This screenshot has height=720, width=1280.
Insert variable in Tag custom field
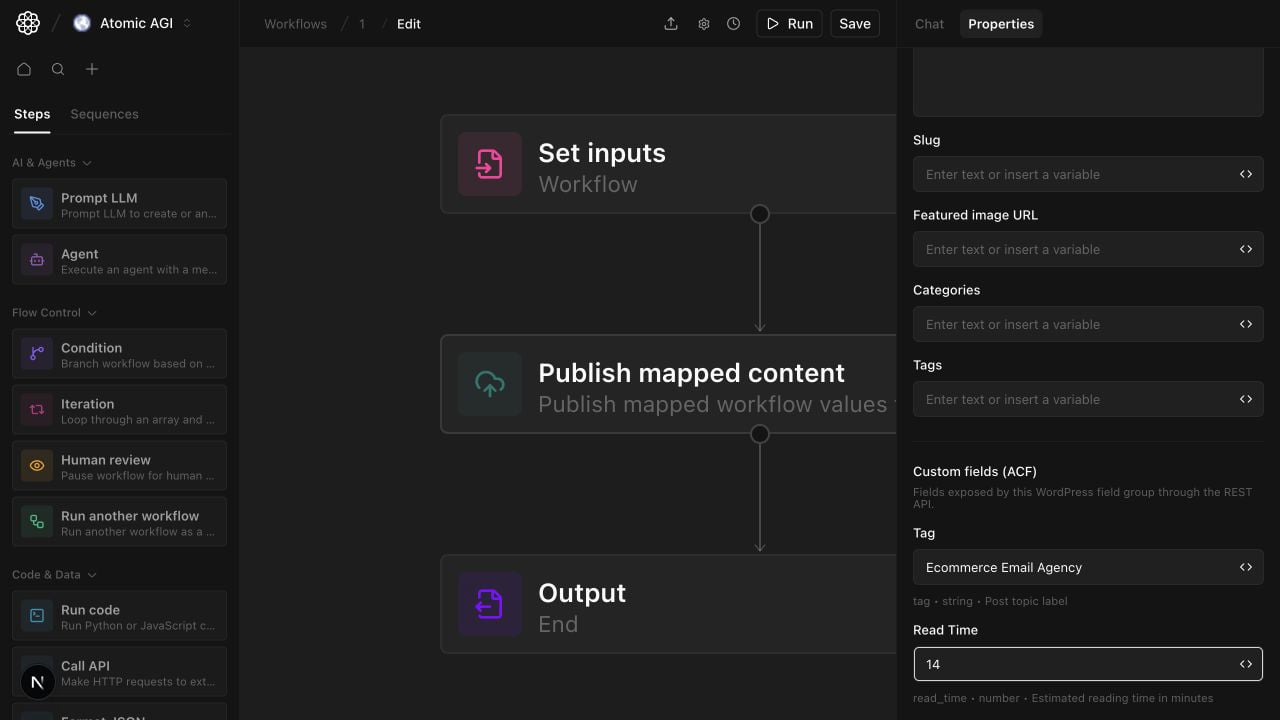[x=1246, y=567]
